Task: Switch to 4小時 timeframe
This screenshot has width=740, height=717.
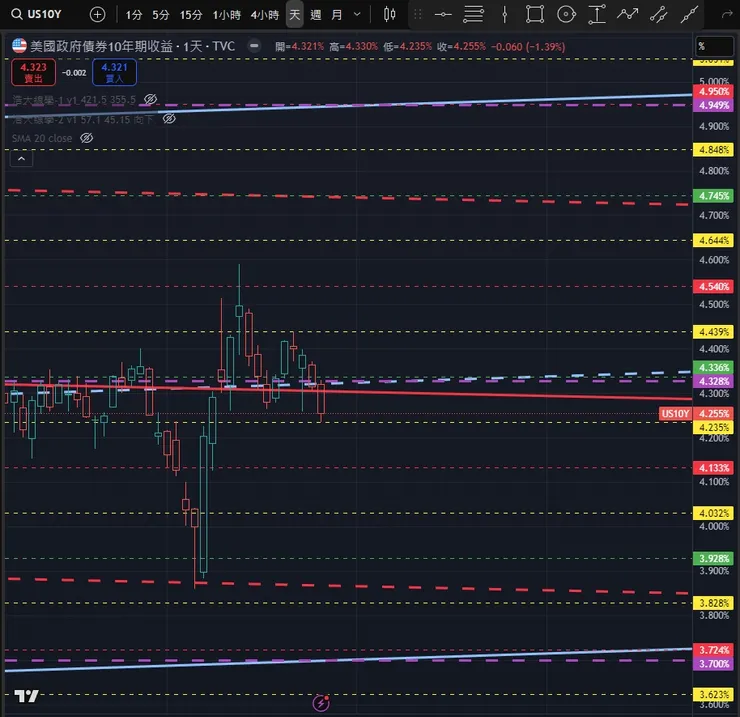Action: [265, 15]
